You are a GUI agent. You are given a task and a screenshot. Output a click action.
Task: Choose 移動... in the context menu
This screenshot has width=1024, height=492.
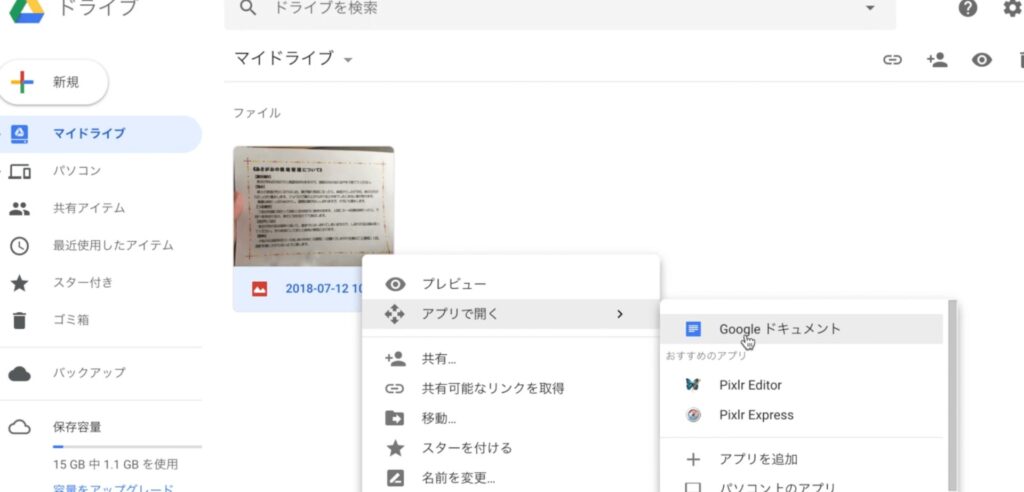(511, 418)
